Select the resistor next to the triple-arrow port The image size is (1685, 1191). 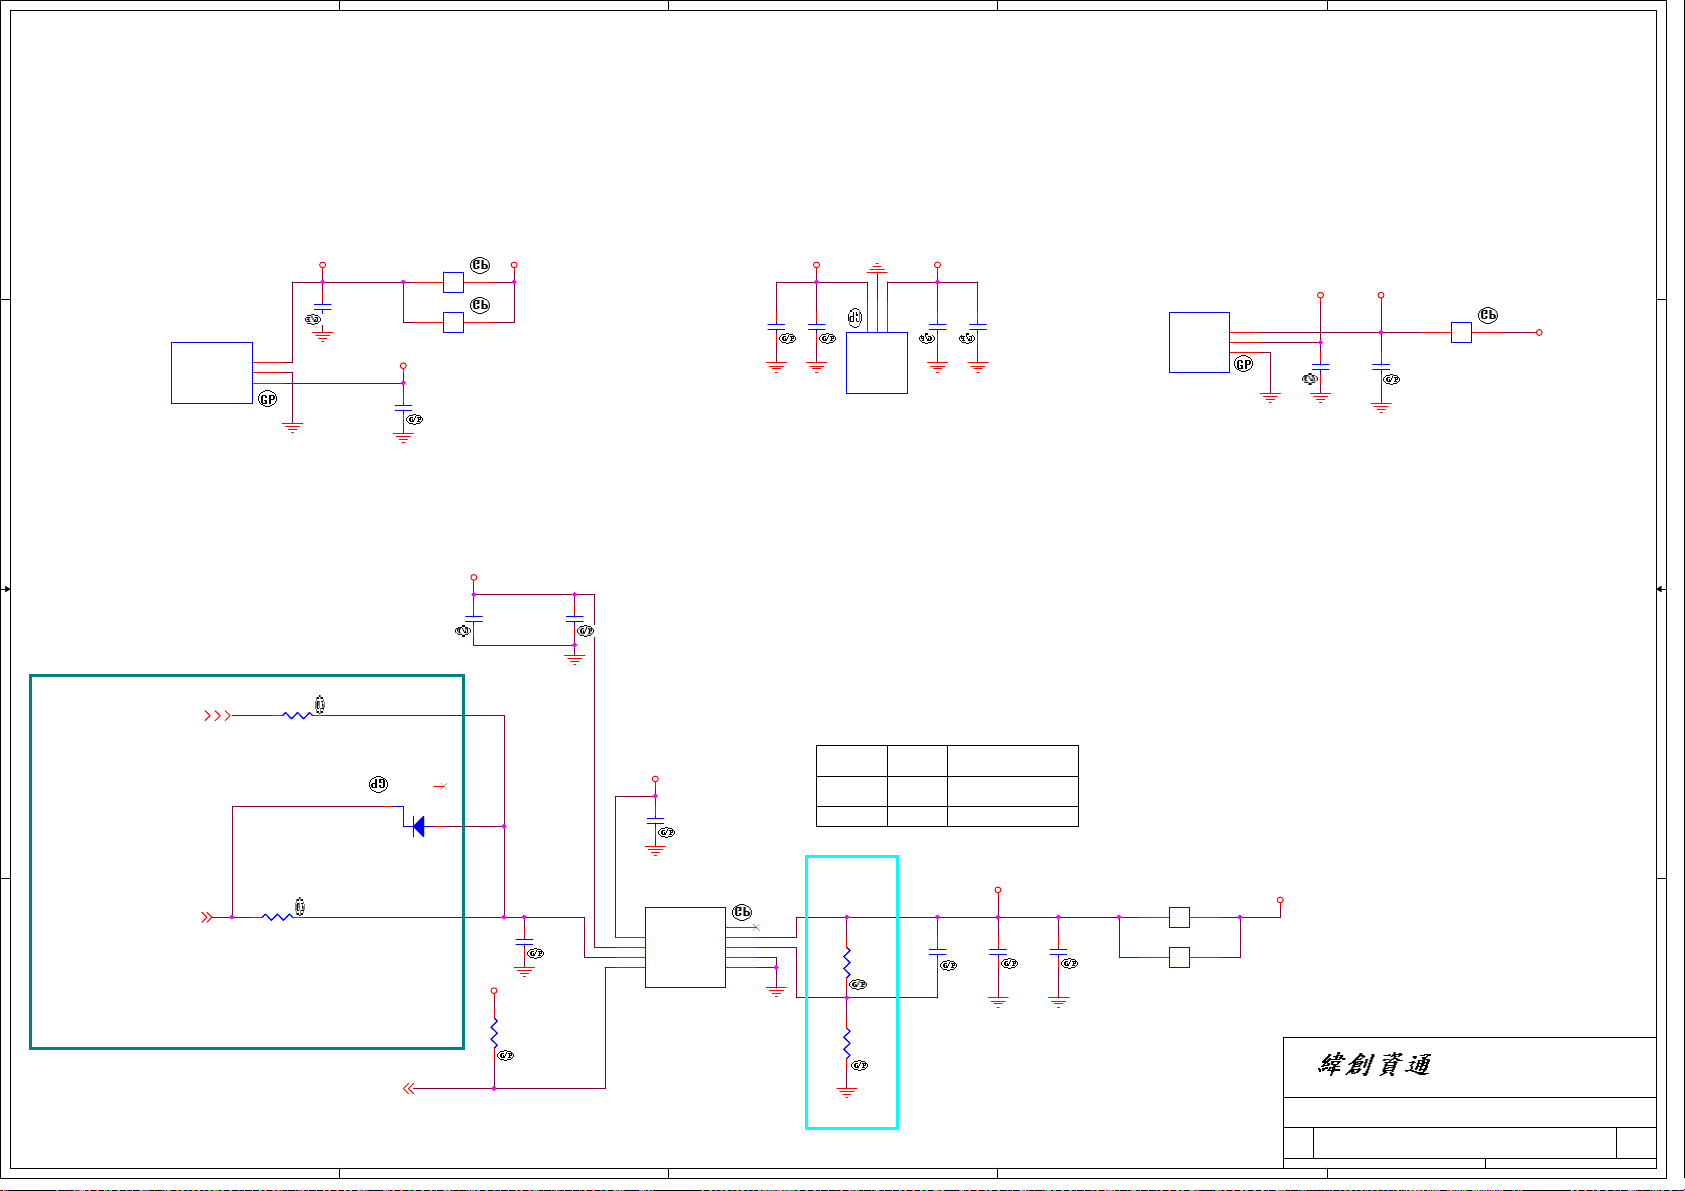point(297,715)
